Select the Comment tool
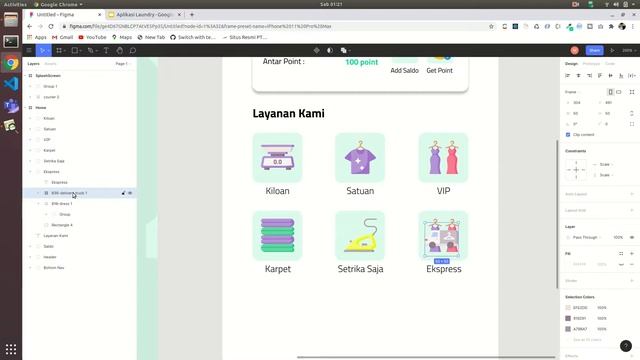Image resolution: width=640 pixels, height=360 pixels. 133,51
